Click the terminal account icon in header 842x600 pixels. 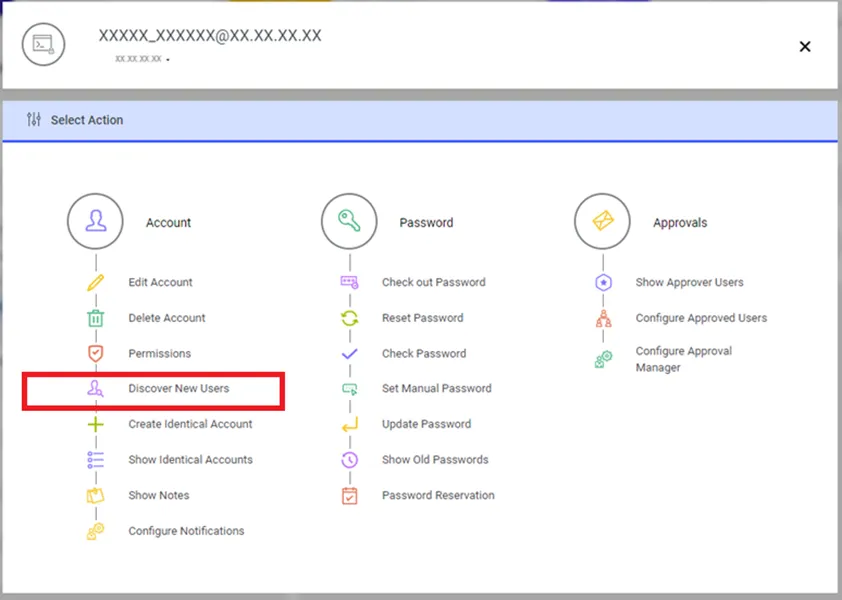click(43, 45)
